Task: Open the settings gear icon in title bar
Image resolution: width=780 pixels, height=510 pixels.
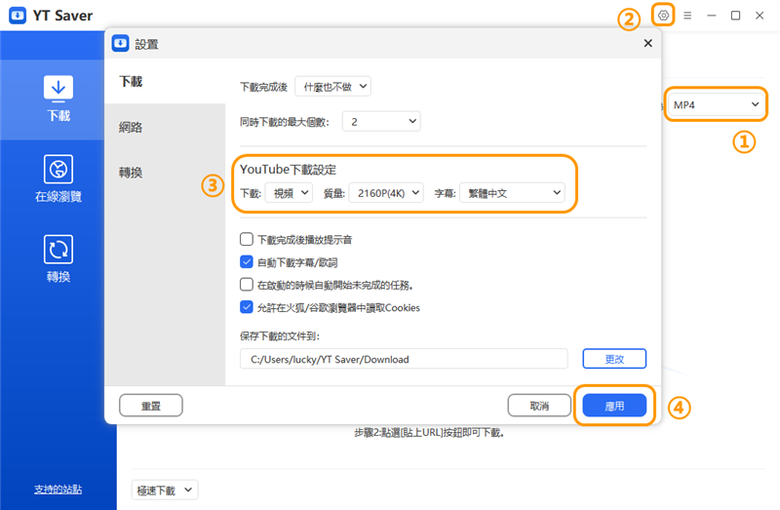Action: 663,15
